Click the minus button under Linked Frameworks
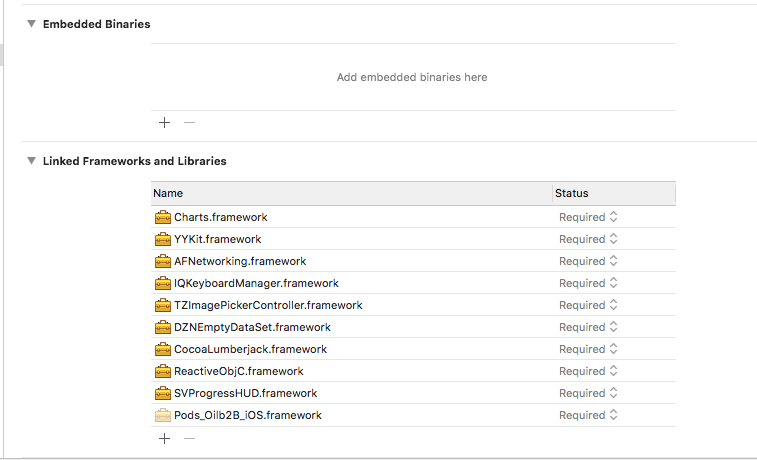Screen dimensions: 757x460 (189, 438)
